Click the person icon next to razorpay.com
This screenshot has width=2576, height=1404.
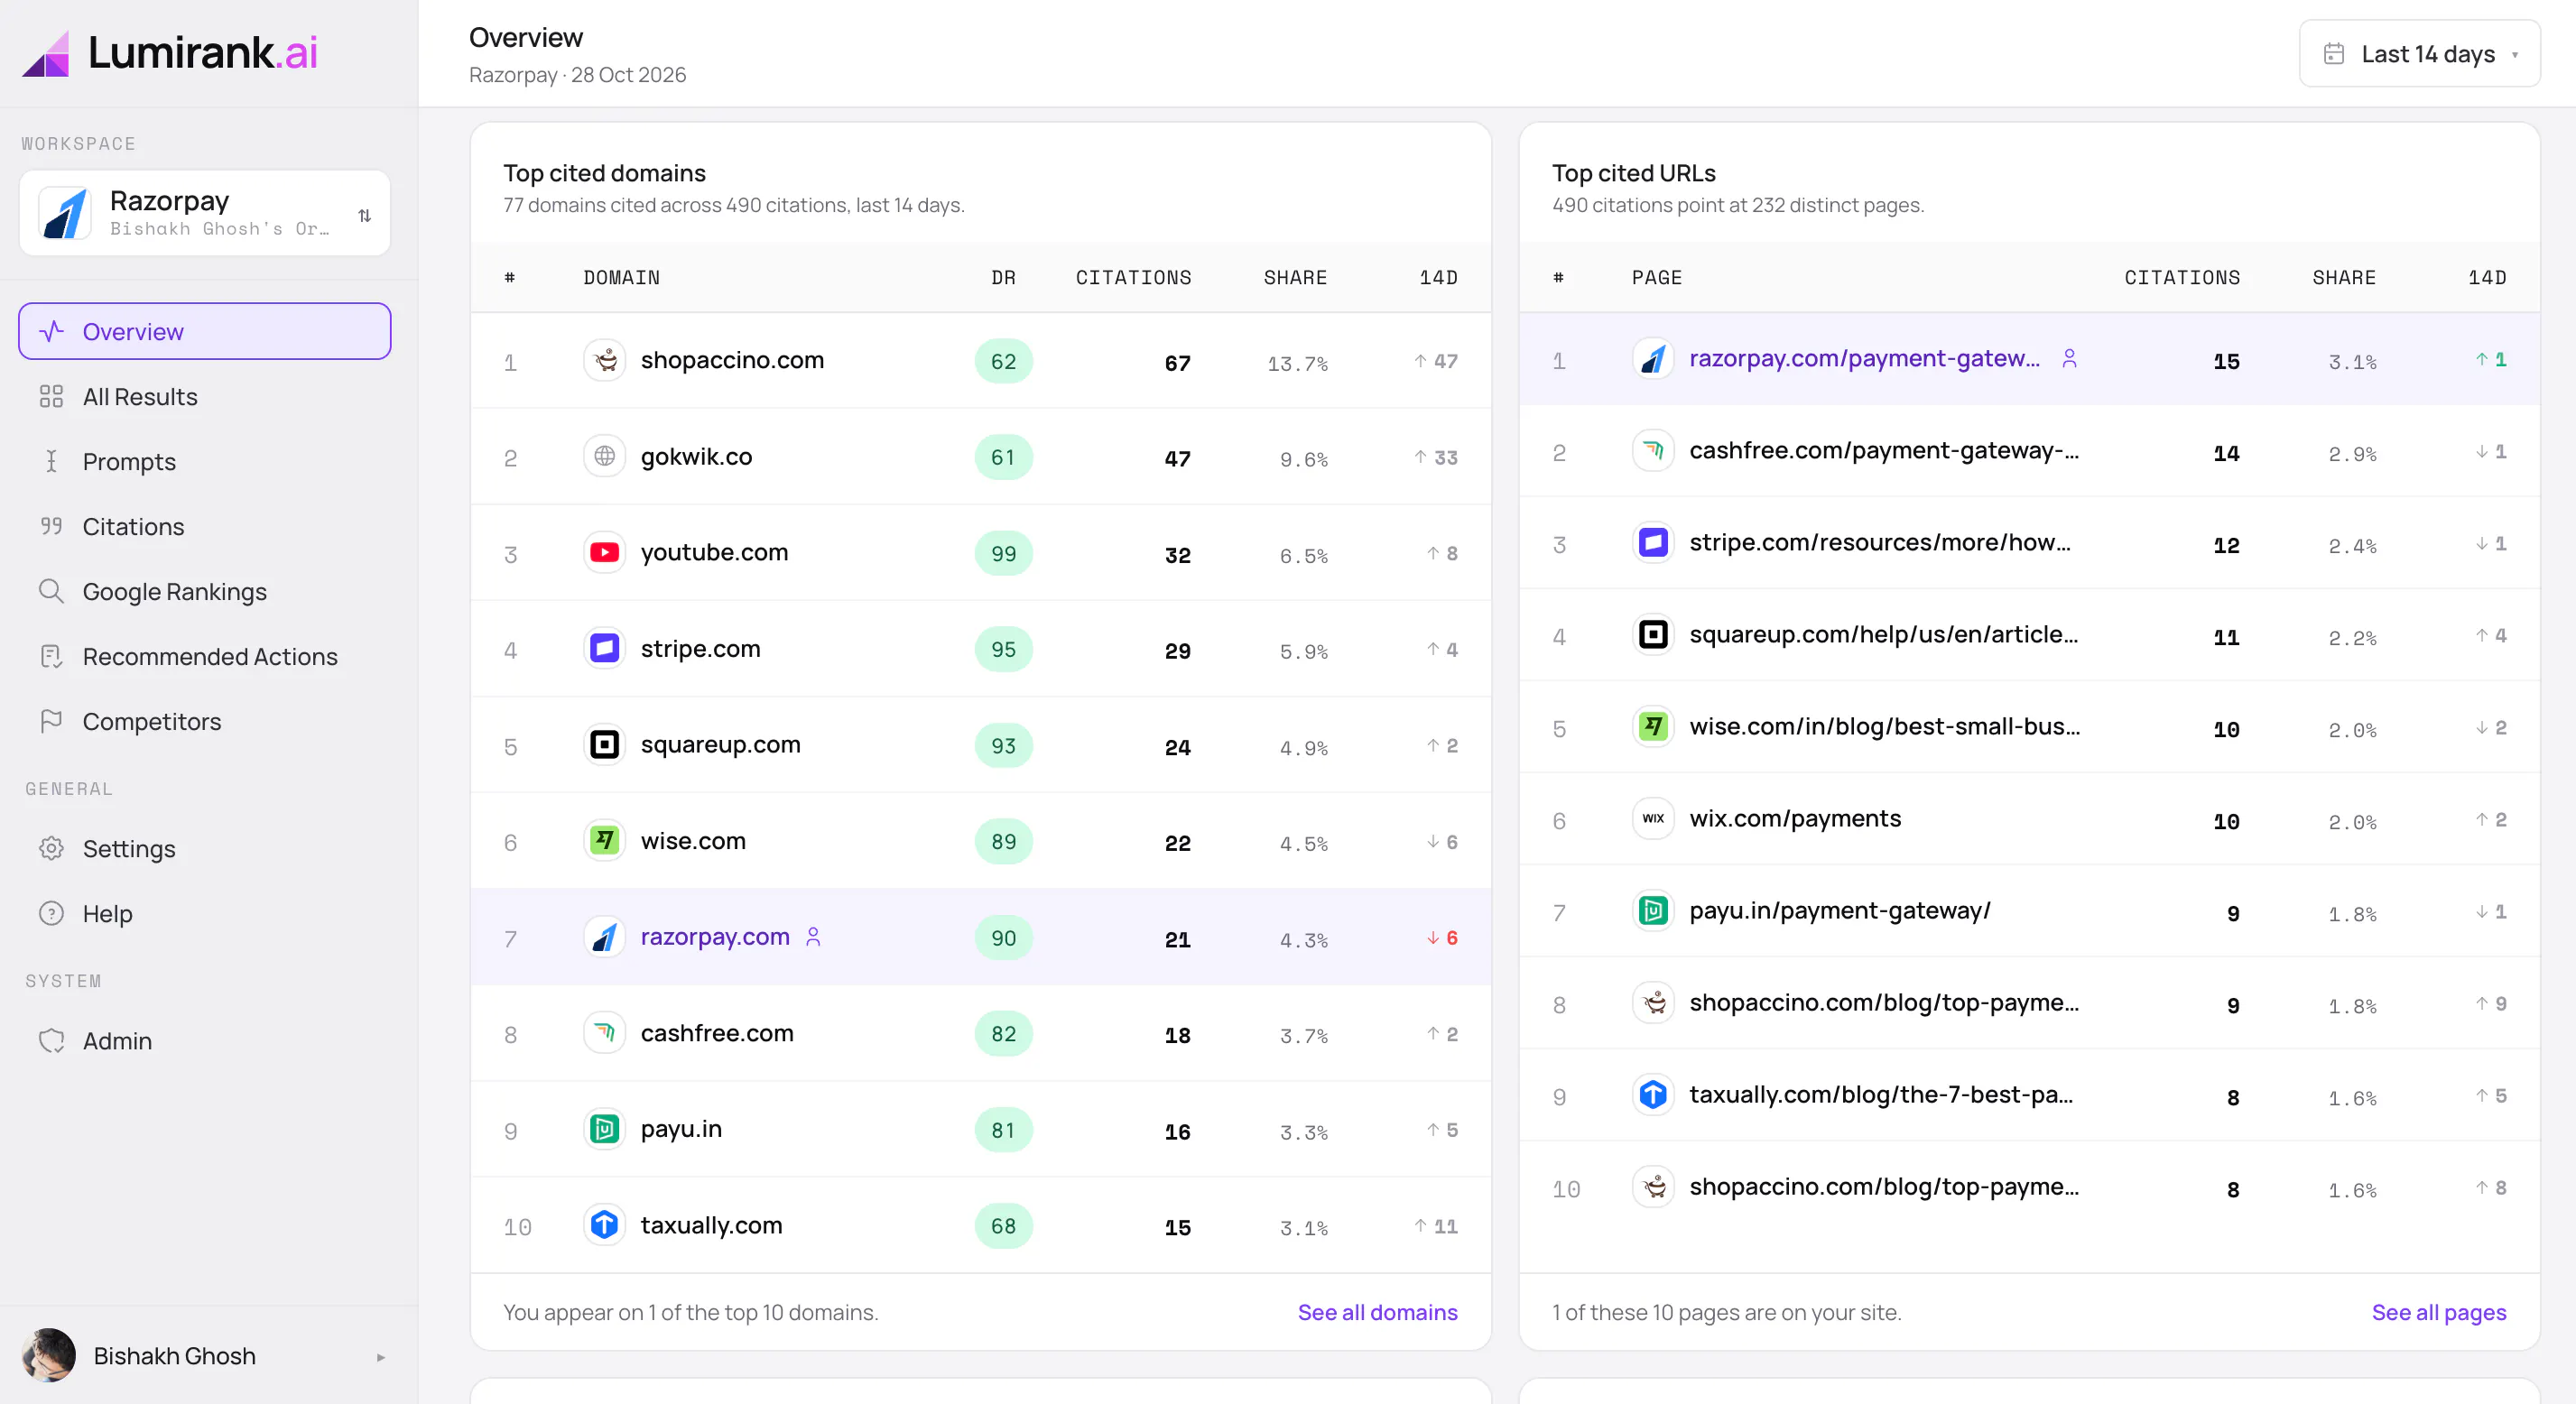813,937
